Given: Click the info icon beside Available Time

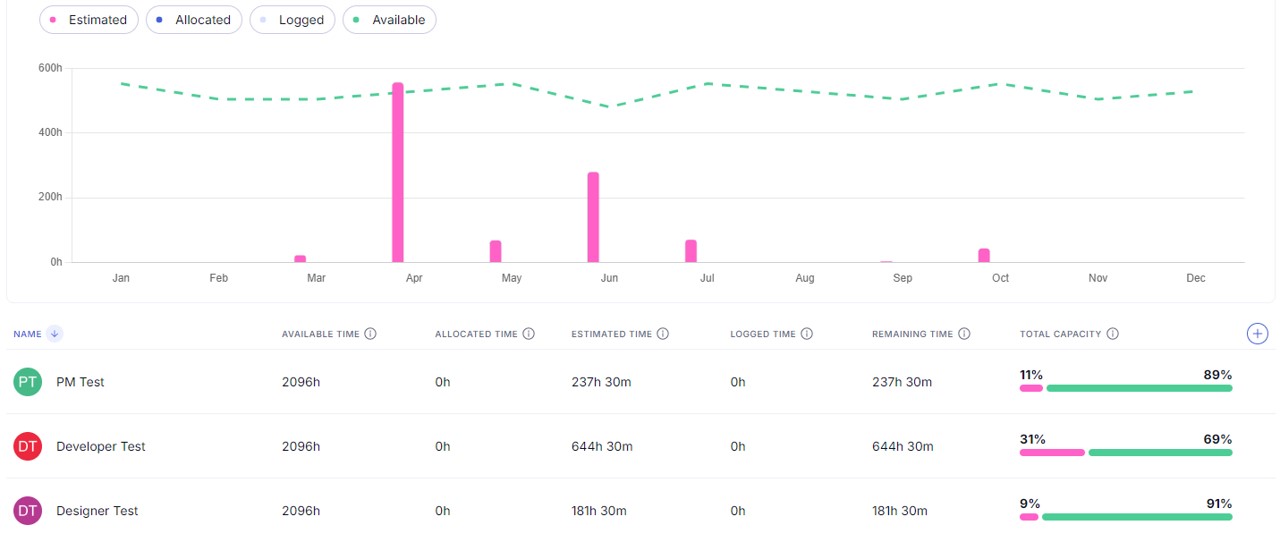Looking at the screenshot, I should point(370,334).
